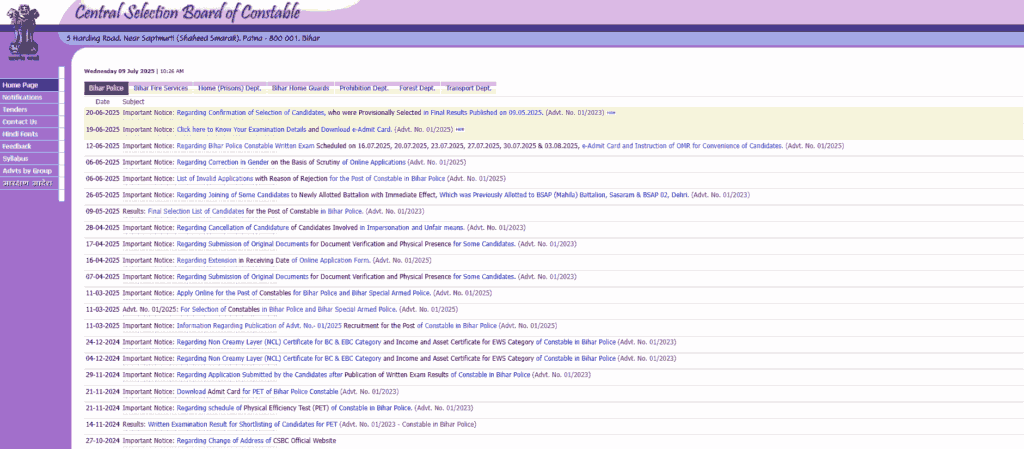Screen dimensions: 1024x449
Task: Click the date 27-10-2024 in the list
Action: 103,440
